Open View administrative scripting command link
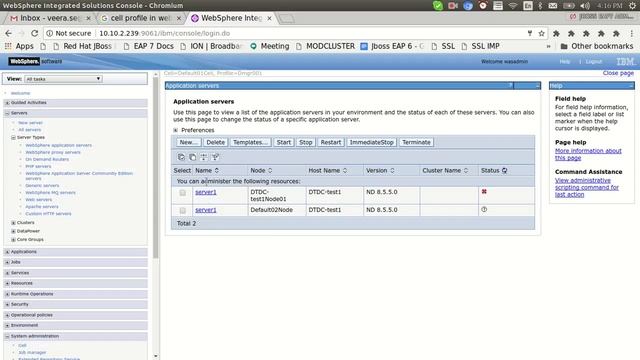 pyautogui.click(x=587, y=187)
